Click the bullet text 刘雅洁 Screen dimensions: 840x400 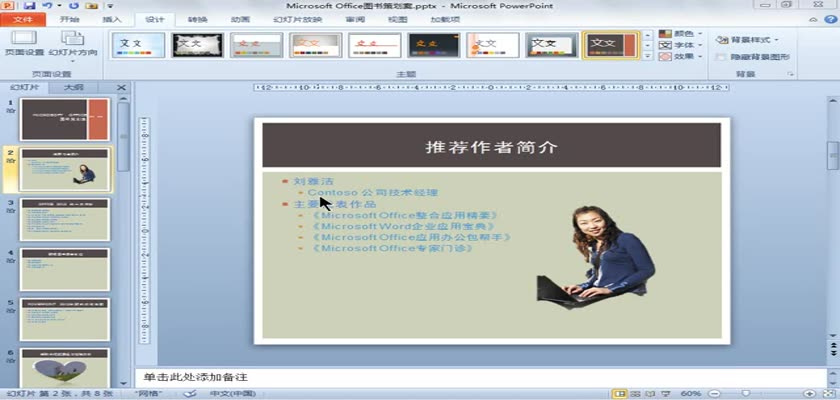313,182
